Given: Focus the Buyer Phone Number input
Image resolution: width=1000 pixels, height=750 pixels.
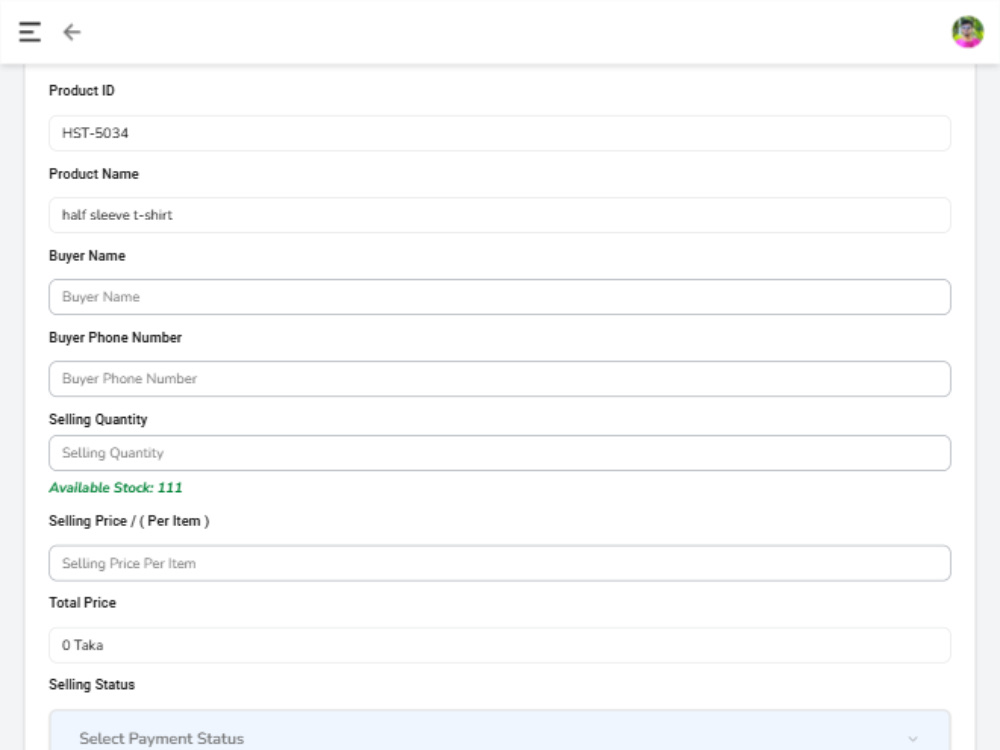Looking at the screenshot, I should pos(499,379).
